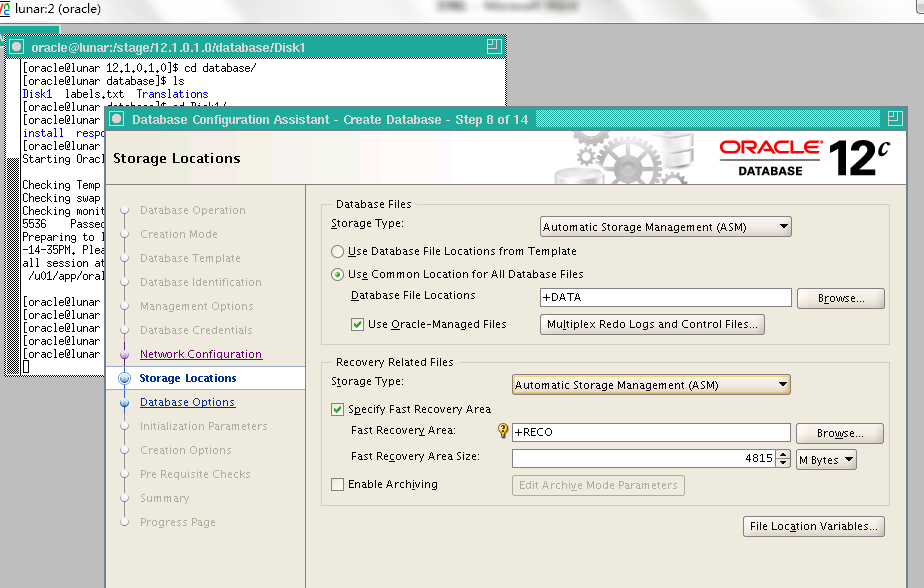Viewport: 924px width, 588px height.
Task: Increase Fast Recovery Area Size with up arrow
Action: (x=783, y=454)
